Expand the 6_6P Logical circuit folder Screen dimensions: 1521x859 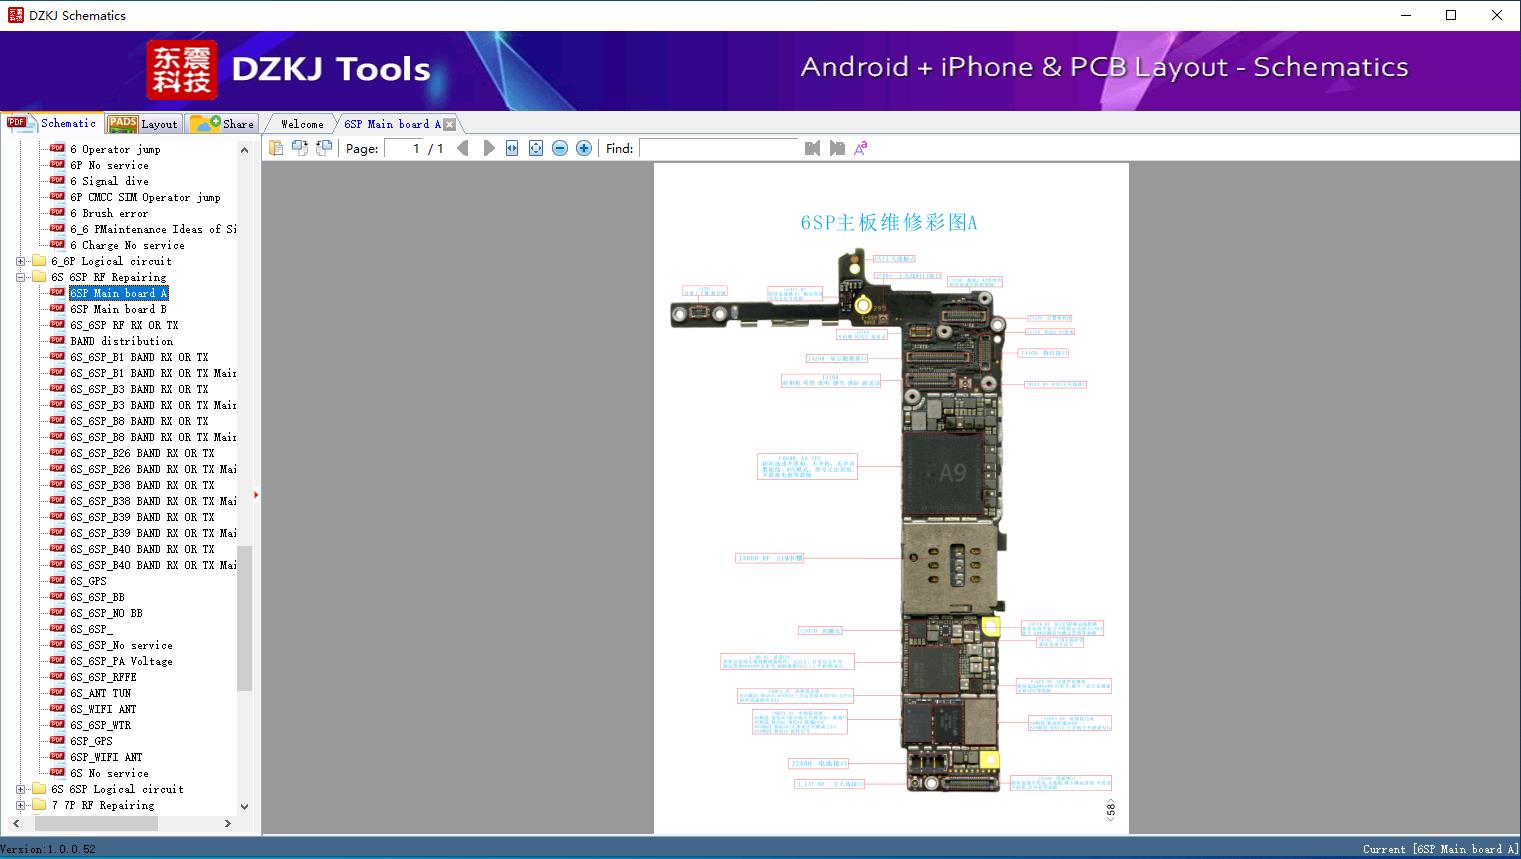pyautogui.click(x=21, y=261)
